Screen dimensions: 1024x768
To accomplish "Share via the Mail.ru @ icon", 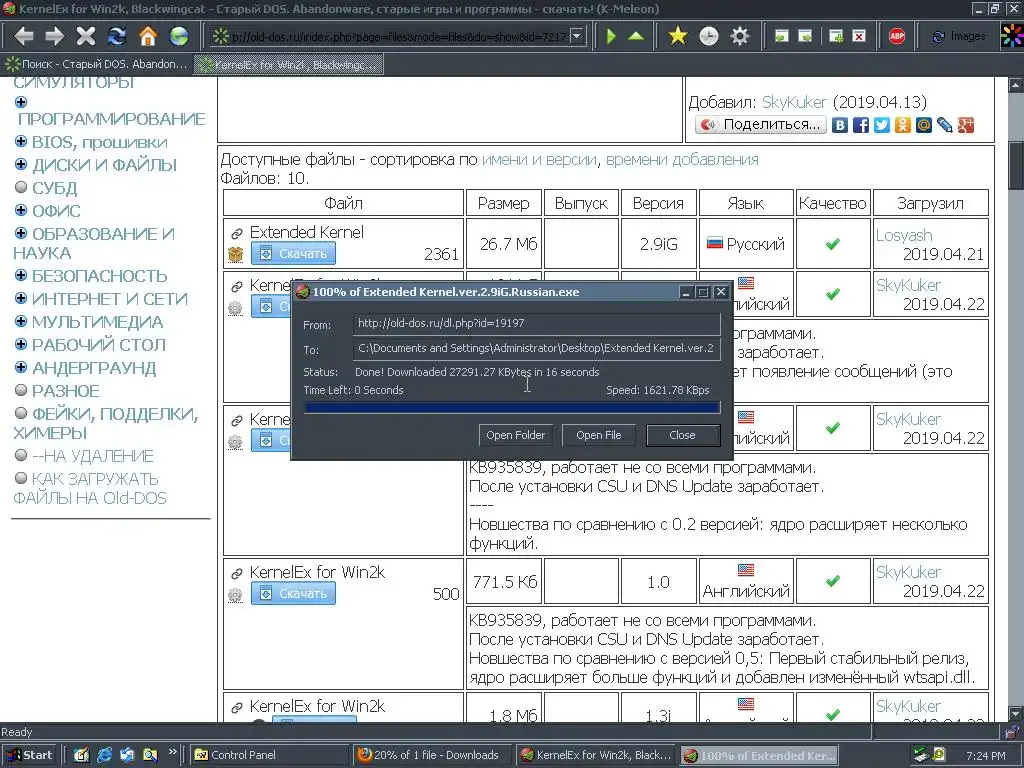I will 923,125.
